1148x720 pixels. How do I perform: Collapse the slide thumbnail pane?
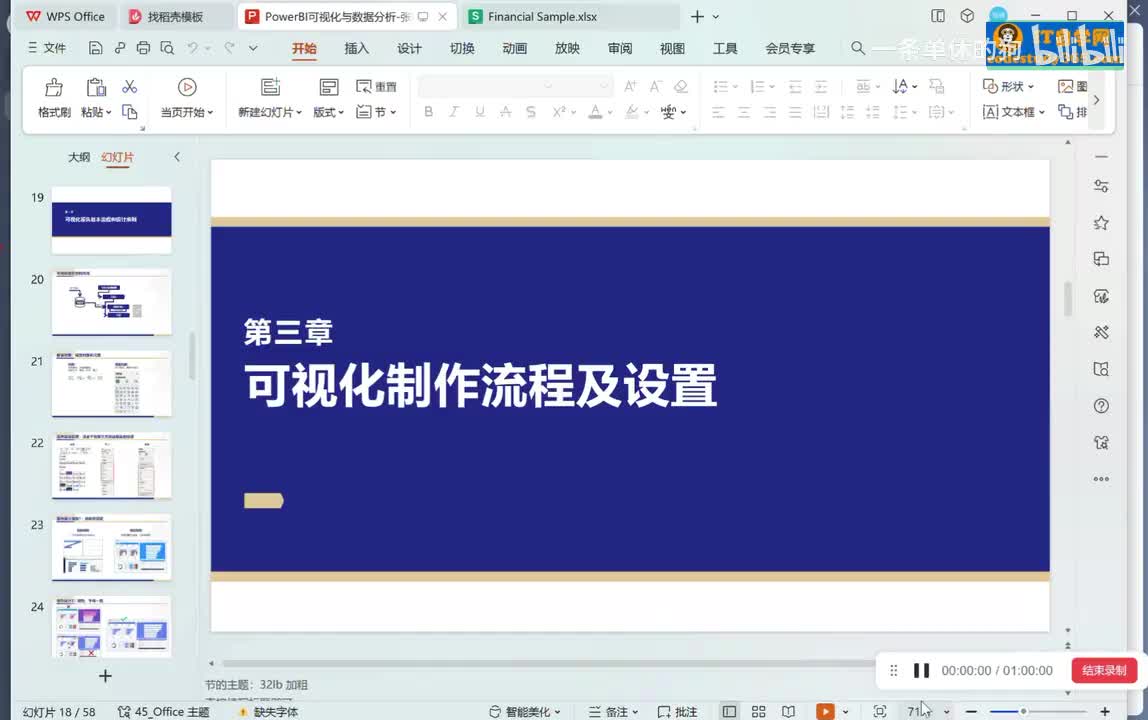coord(177,157)
